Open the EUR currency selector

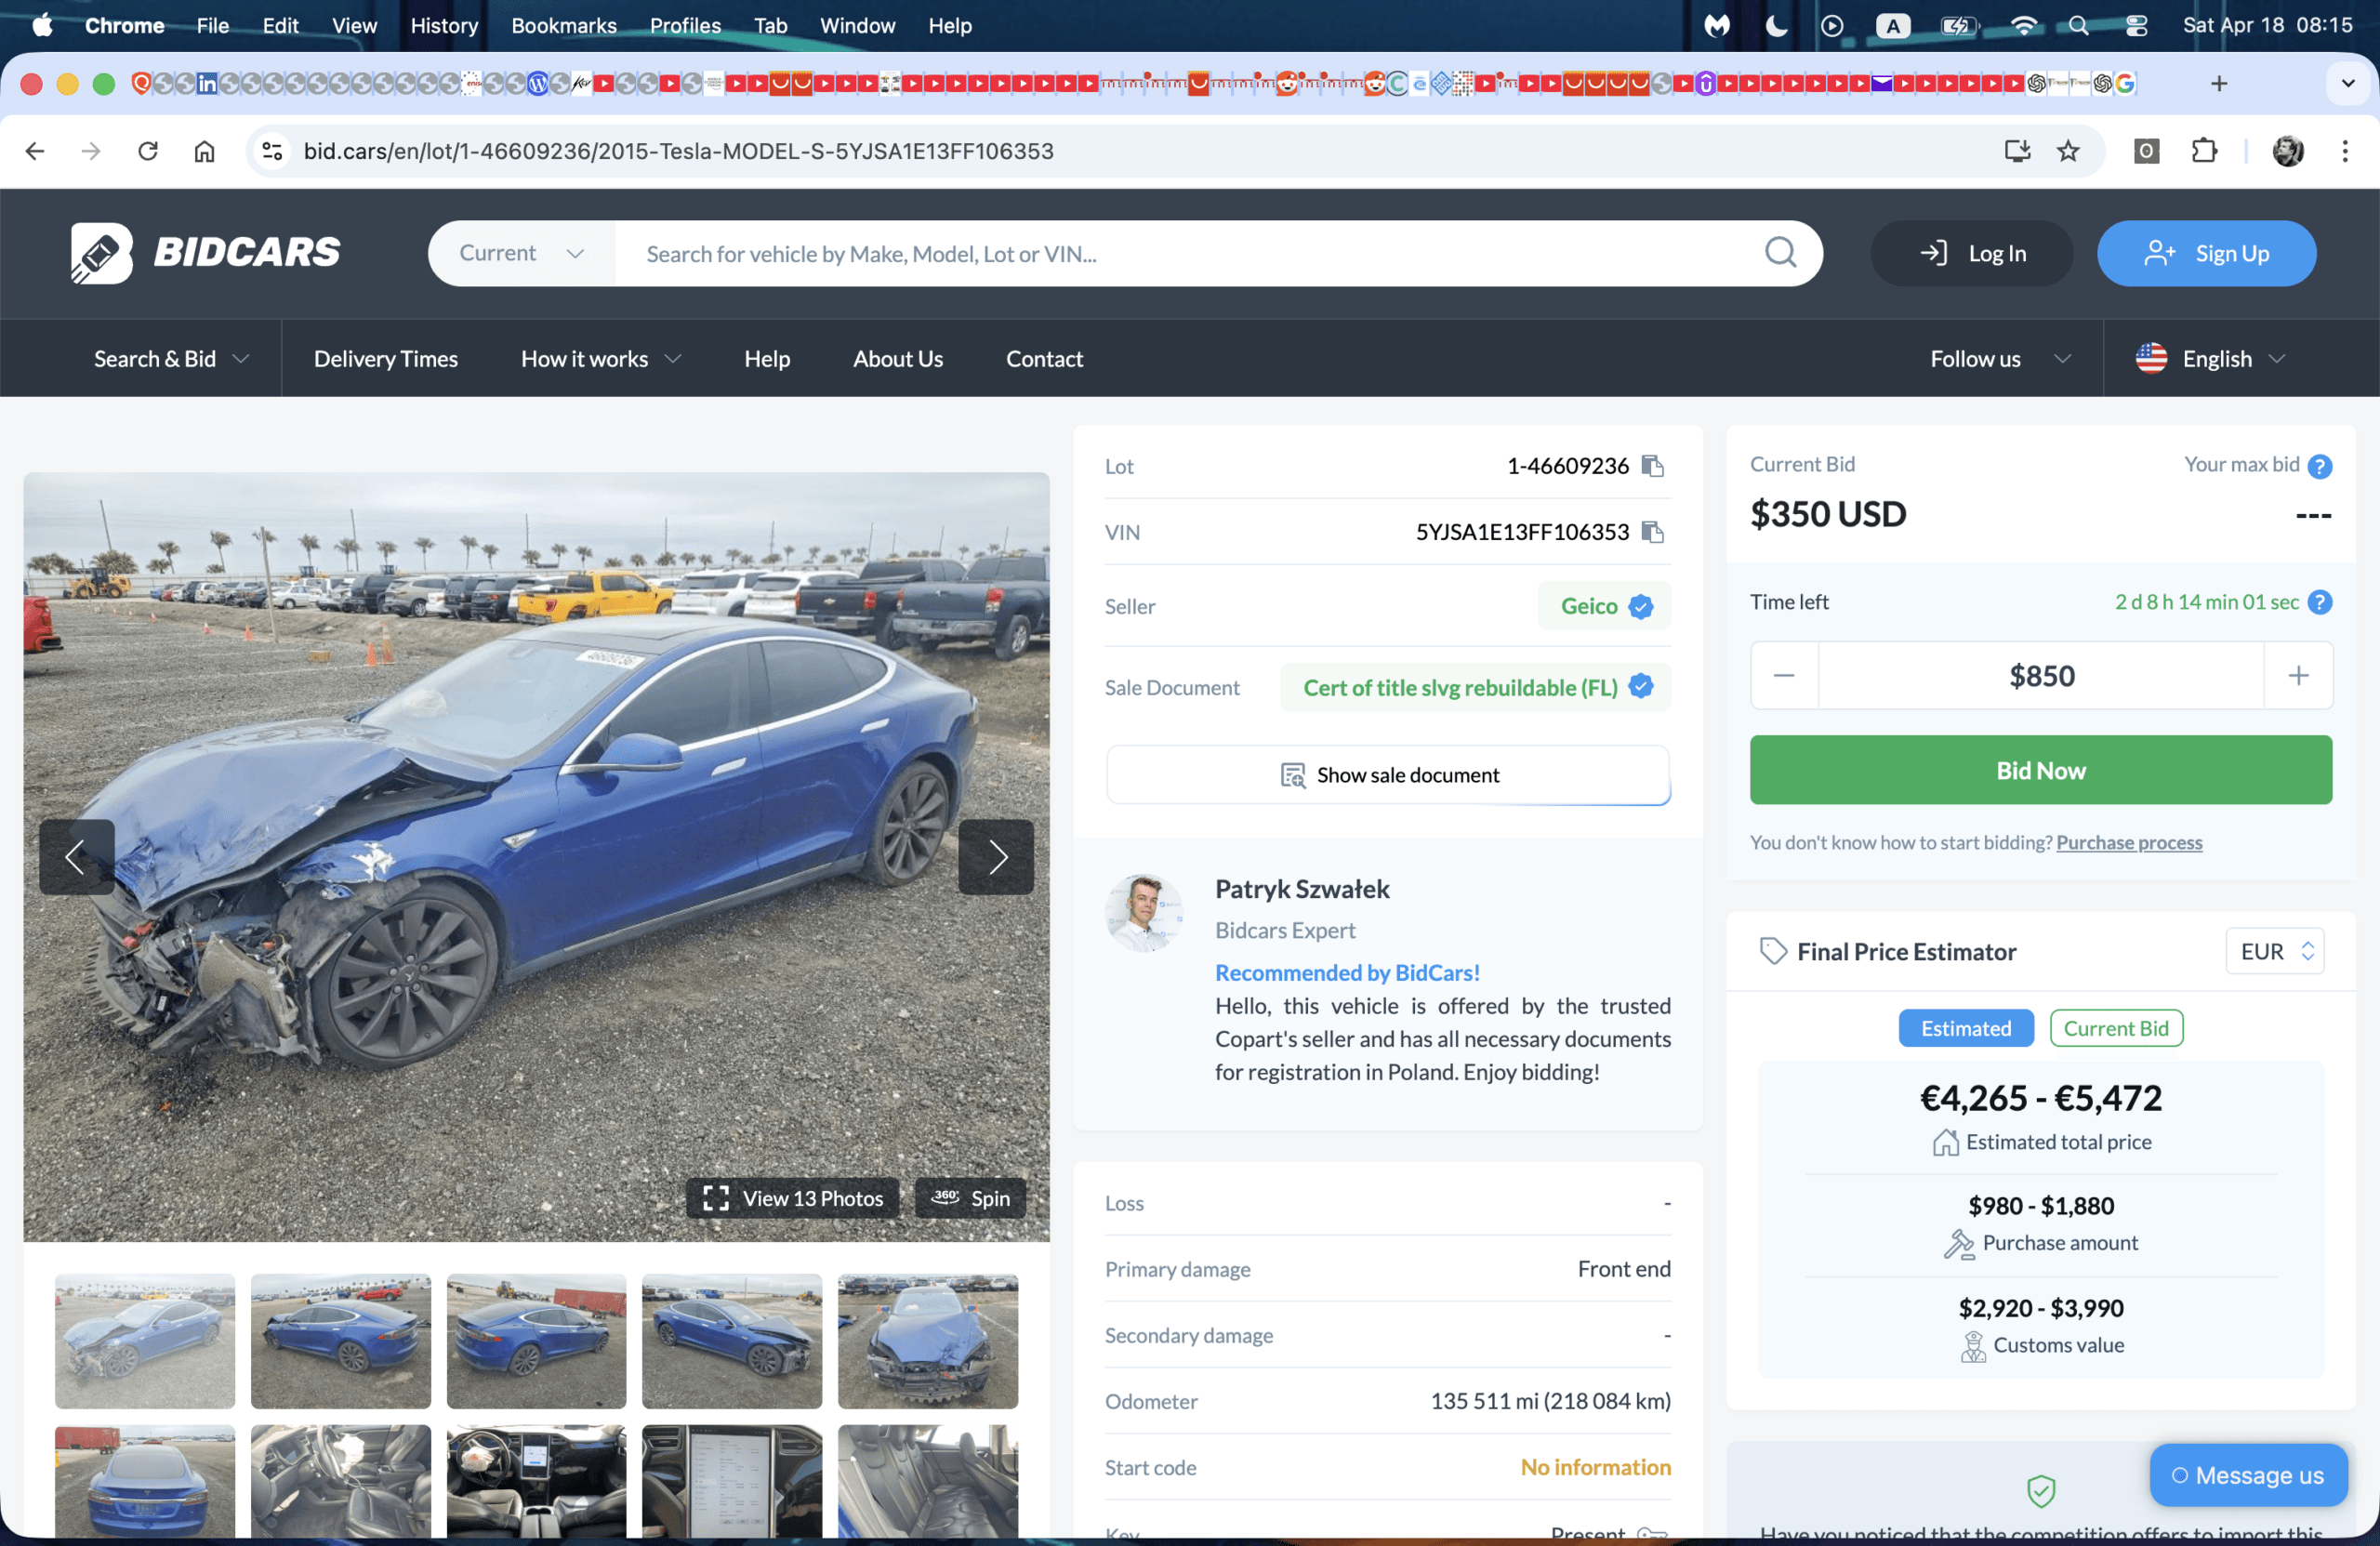coord(2274,951)
